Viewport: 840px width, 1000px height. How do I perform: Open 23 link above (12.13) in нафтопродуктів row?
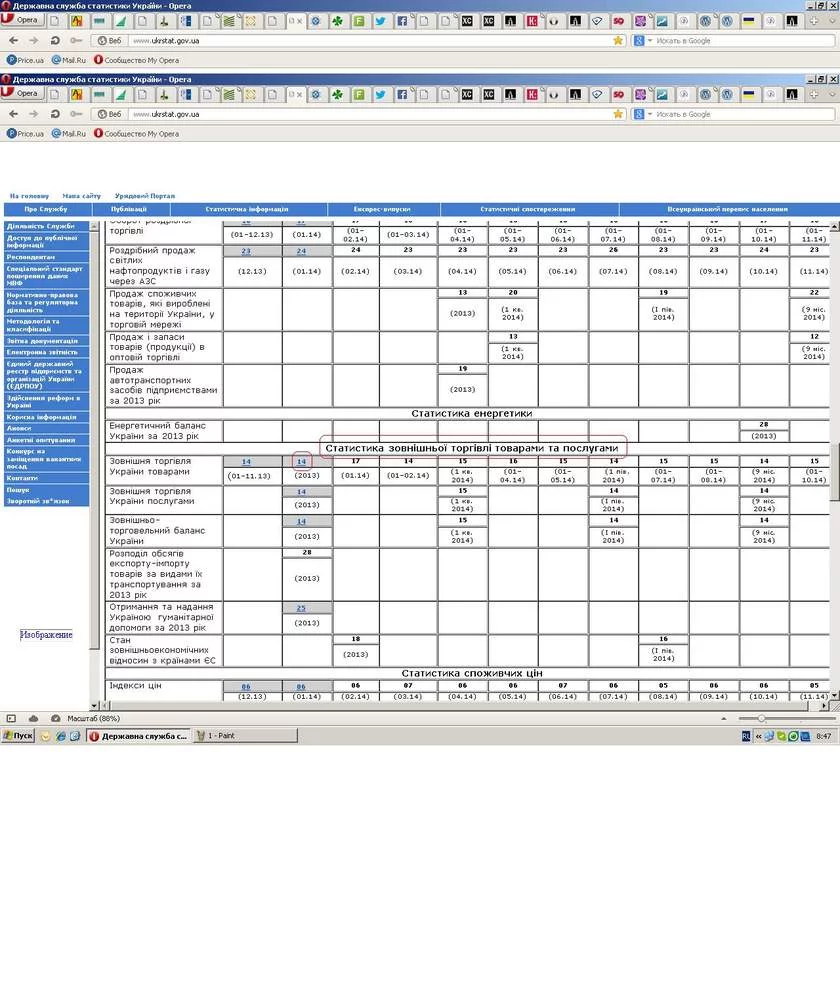click(x=246, y=251)
